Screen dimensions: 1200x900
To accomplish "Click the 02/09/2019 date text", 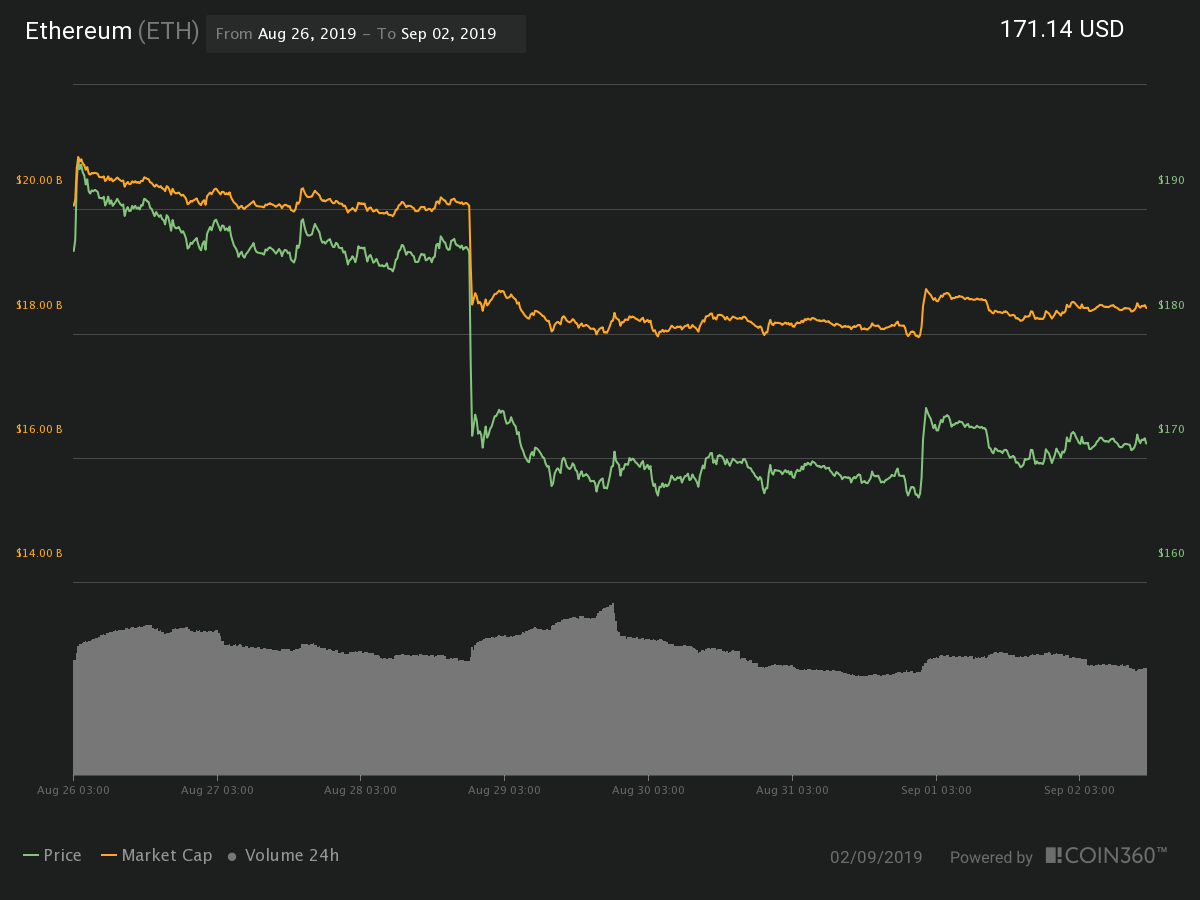I will [x=877, y=857].
